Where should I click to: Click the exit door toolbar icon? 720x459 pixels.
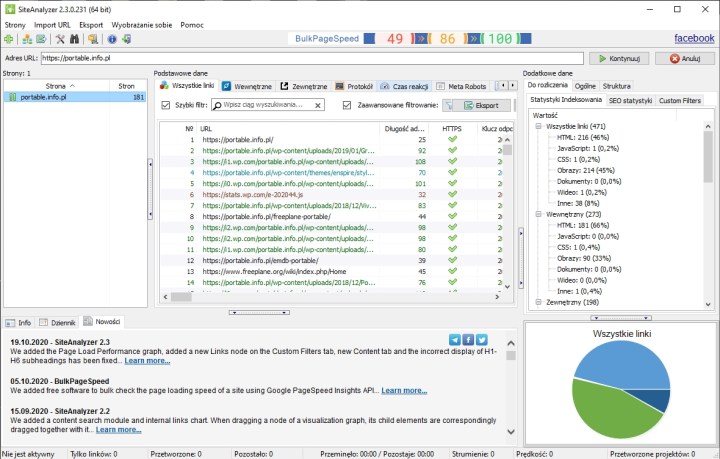click(x=126, y=39)
